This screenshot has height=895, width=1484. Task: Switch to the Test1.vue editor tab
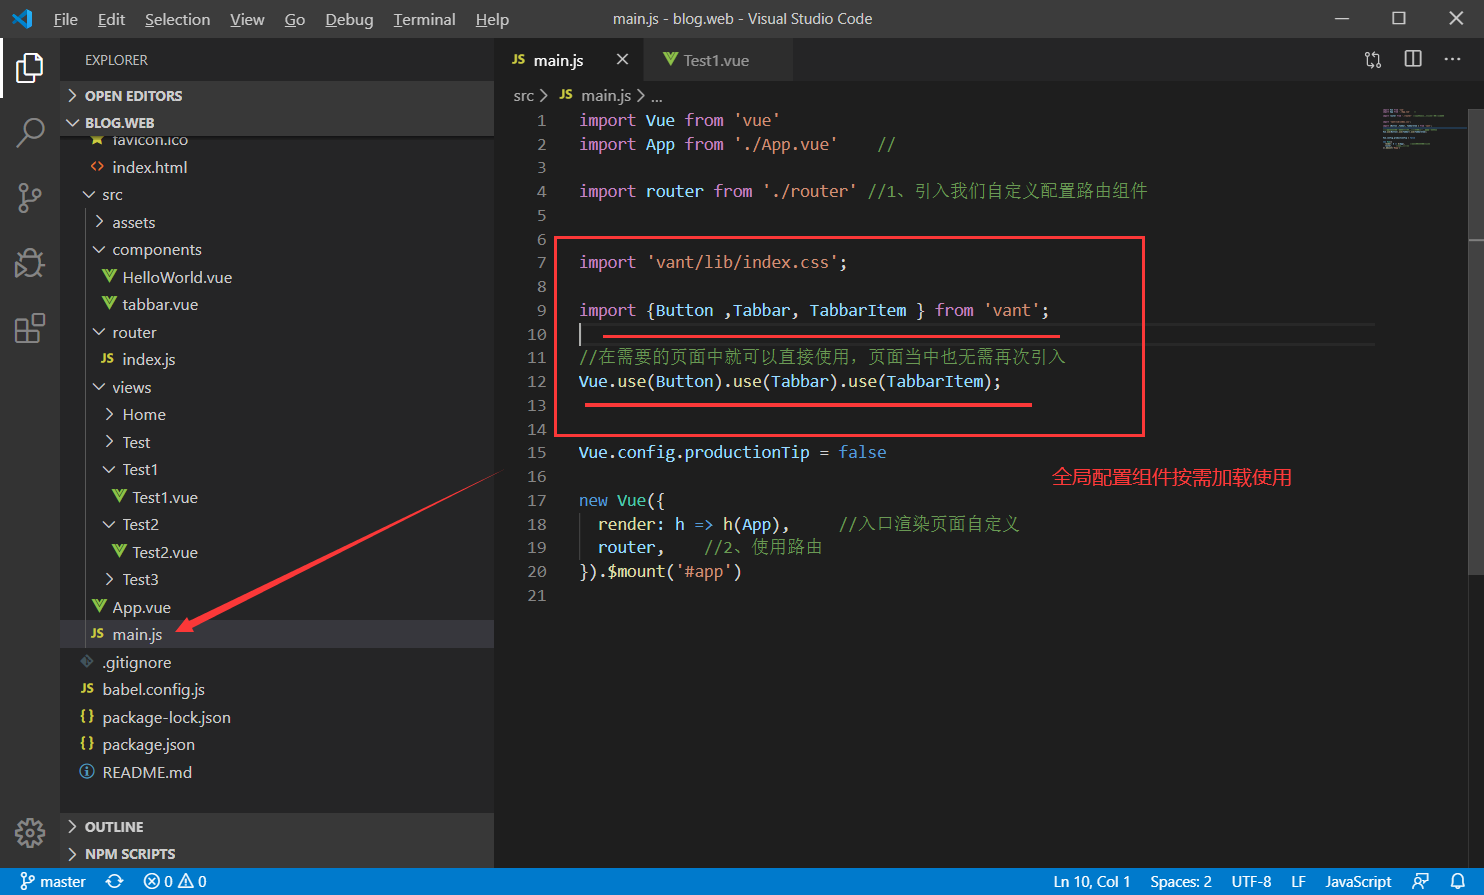pyautogui.click(x=718, y=60)
